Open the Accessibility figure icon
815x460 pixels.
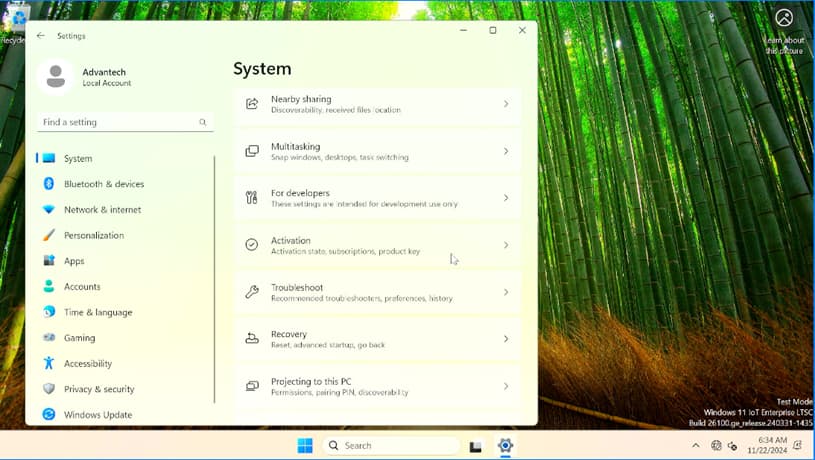[x=49, y=363]
